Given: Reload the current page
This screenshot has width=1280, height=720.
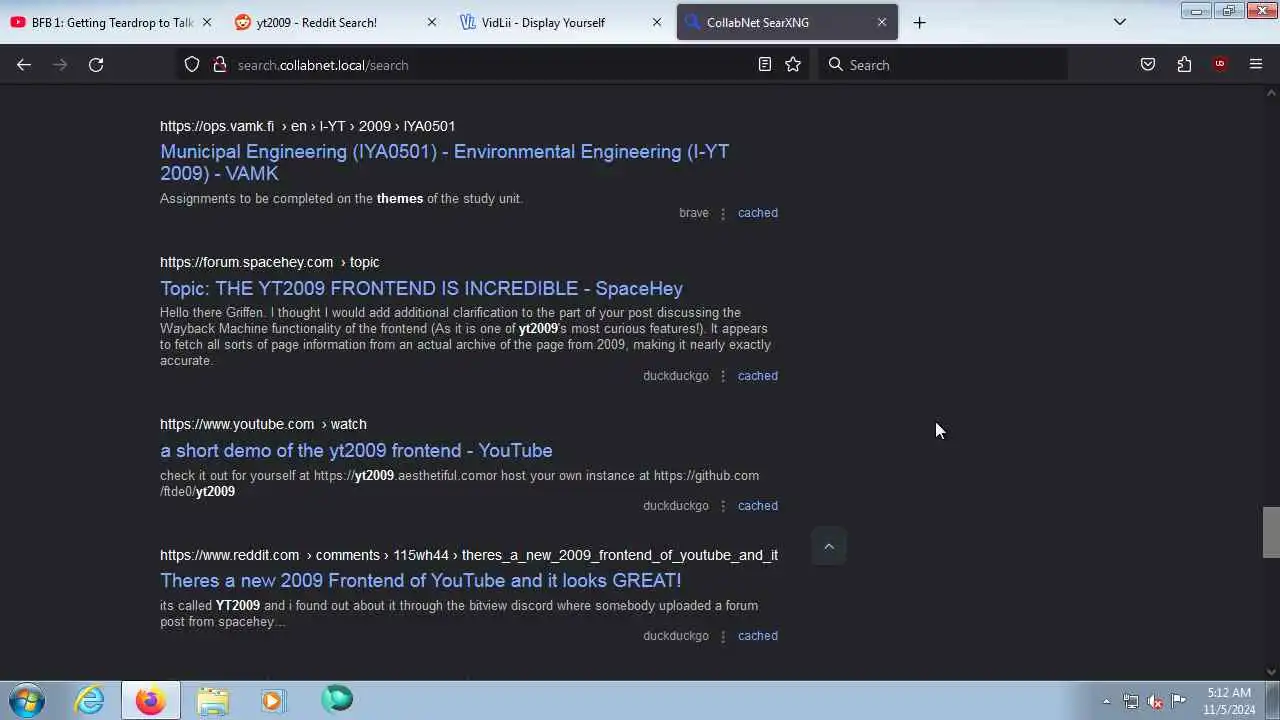Looking at the screenshot, I should pos(96,65).
